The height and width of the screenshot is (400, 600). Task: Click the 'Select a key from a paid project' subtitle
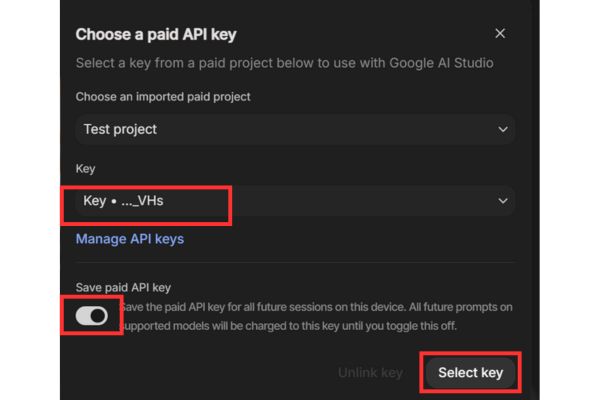(285, 64)
